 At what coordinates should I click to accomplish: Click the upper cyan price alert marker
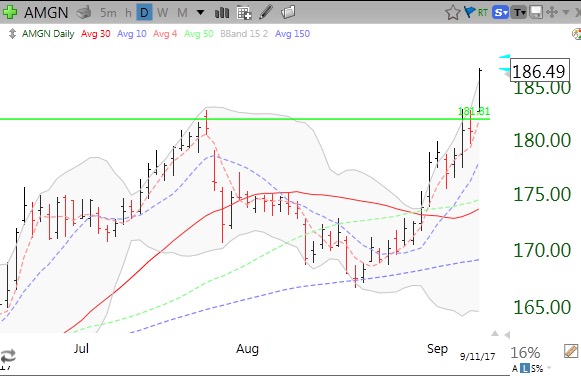504,57
